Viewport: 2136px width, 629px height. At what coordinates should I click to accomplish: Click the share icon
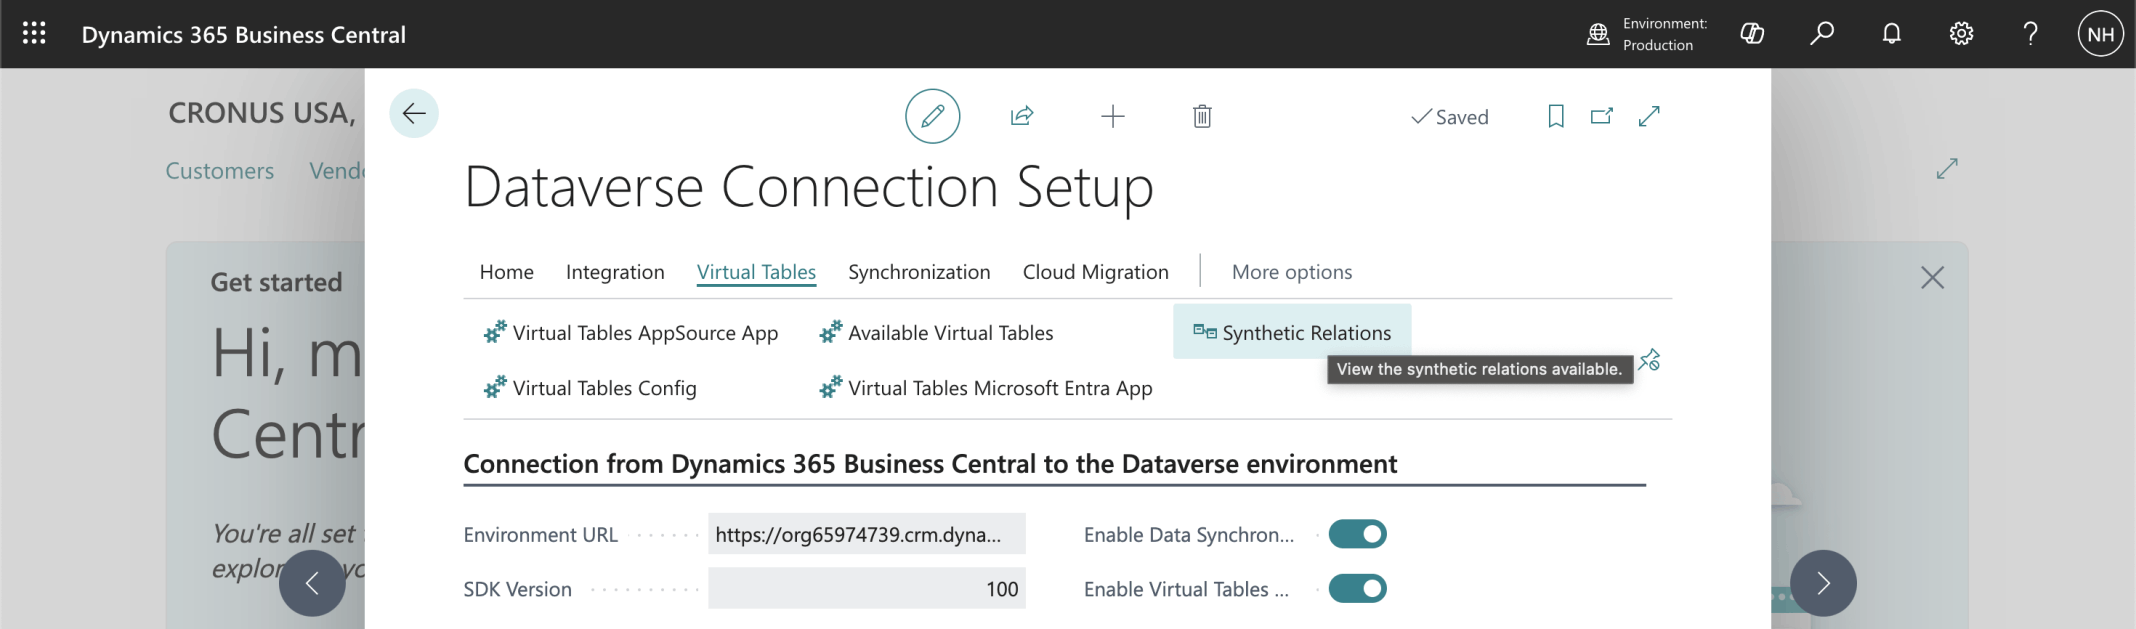point(1021,116)
